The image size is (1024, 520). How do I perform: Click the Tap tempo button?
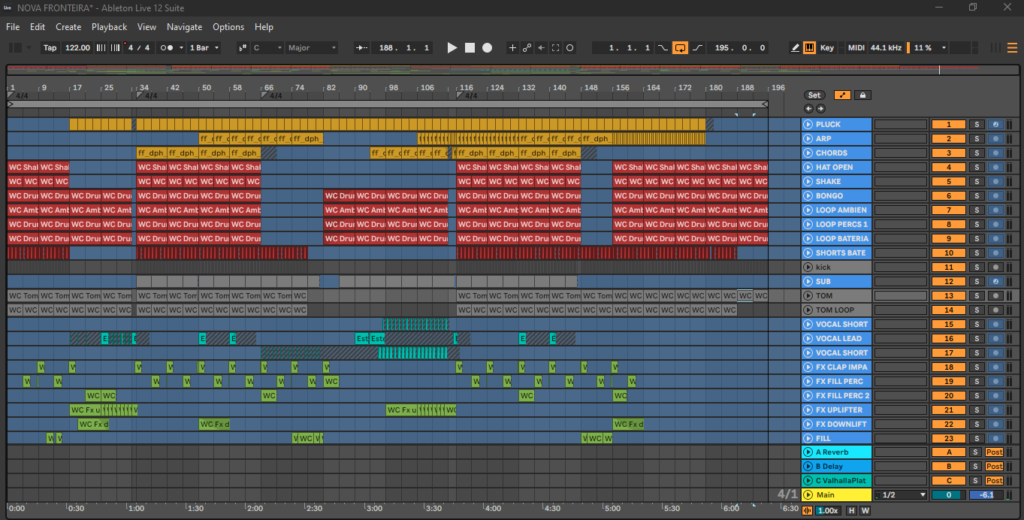(x=49, y=47)
